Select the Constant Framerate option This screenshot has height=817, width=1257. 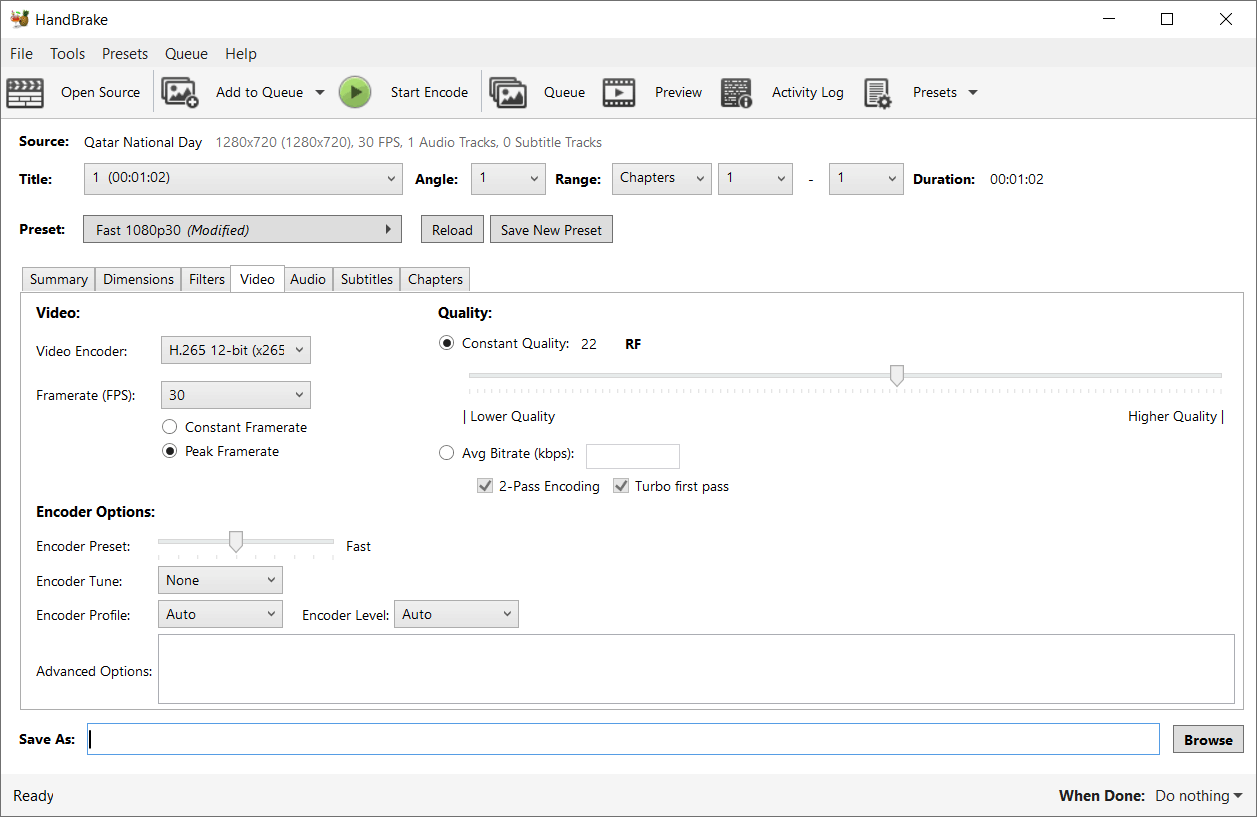169,426
